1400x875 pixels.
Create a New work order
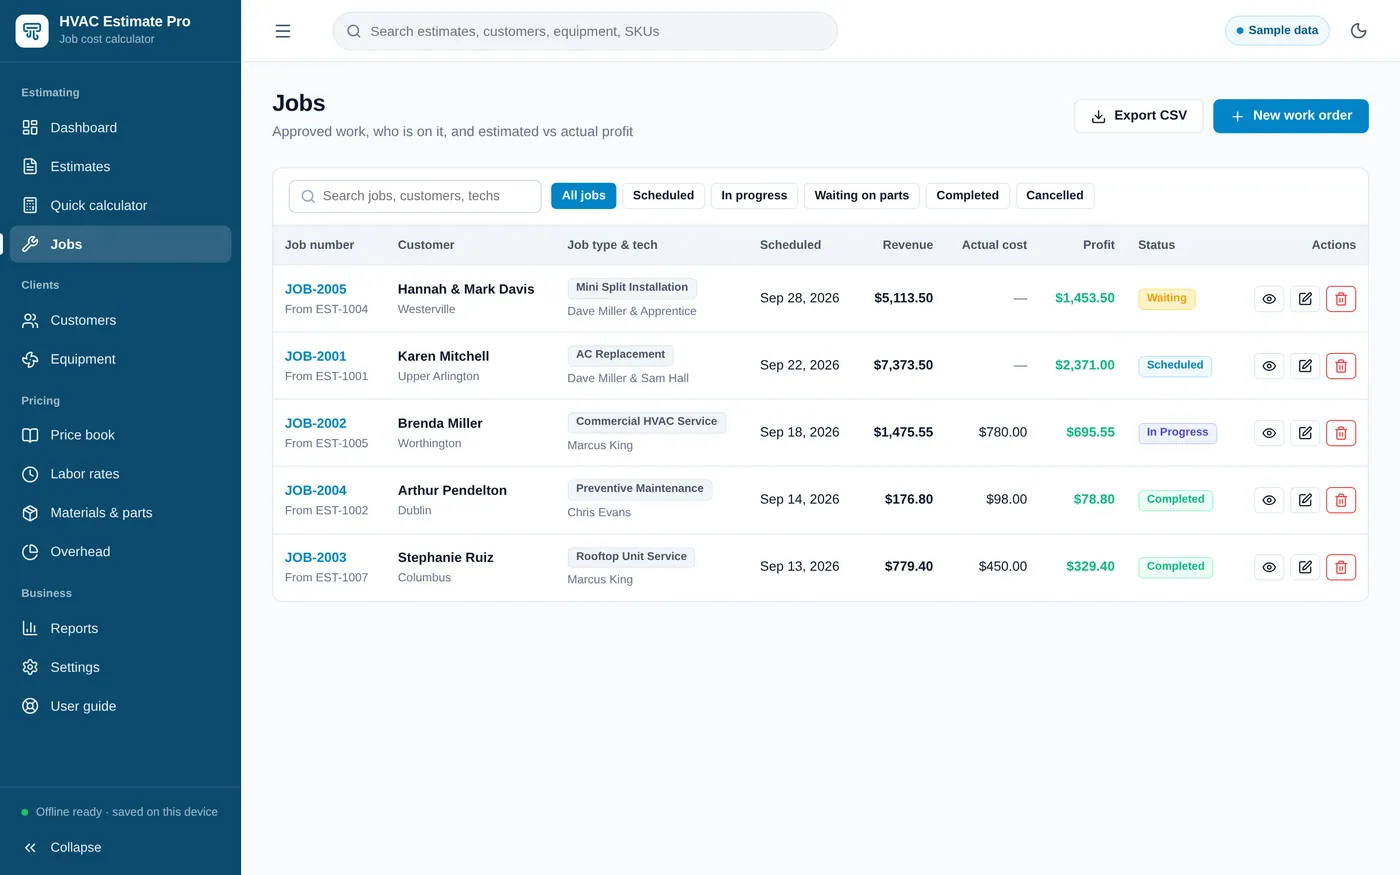1291,116
